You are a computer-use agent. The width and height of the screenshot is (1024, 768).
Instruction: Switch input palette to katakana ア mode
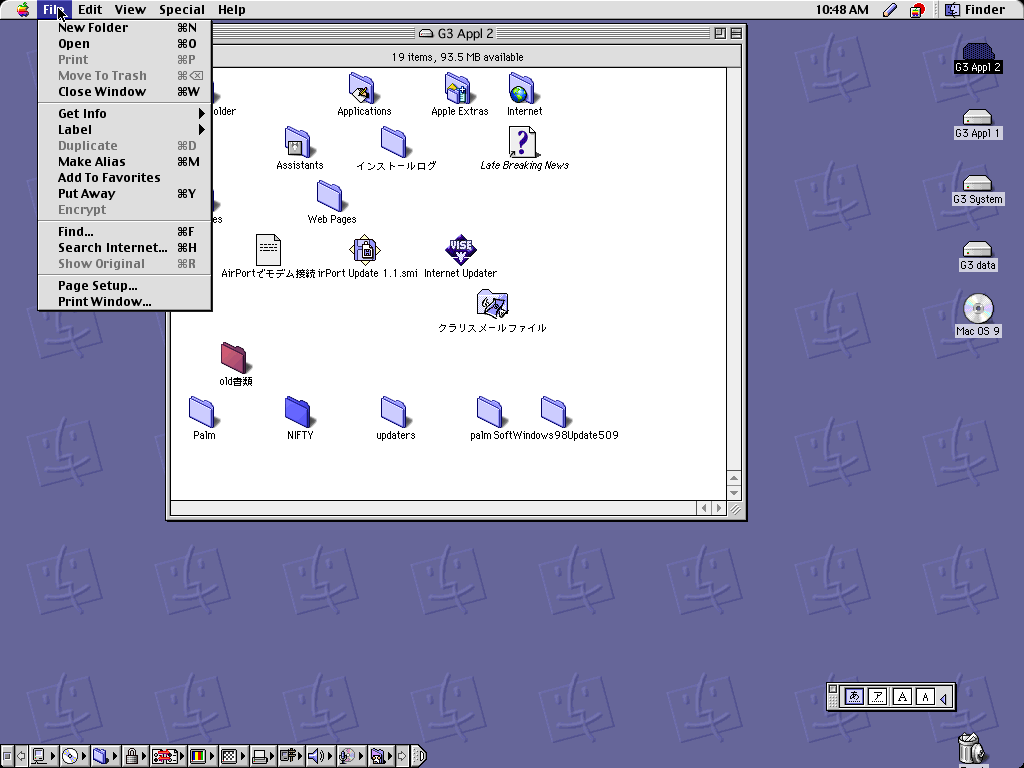pyautogui.click(x=878, y=697)
